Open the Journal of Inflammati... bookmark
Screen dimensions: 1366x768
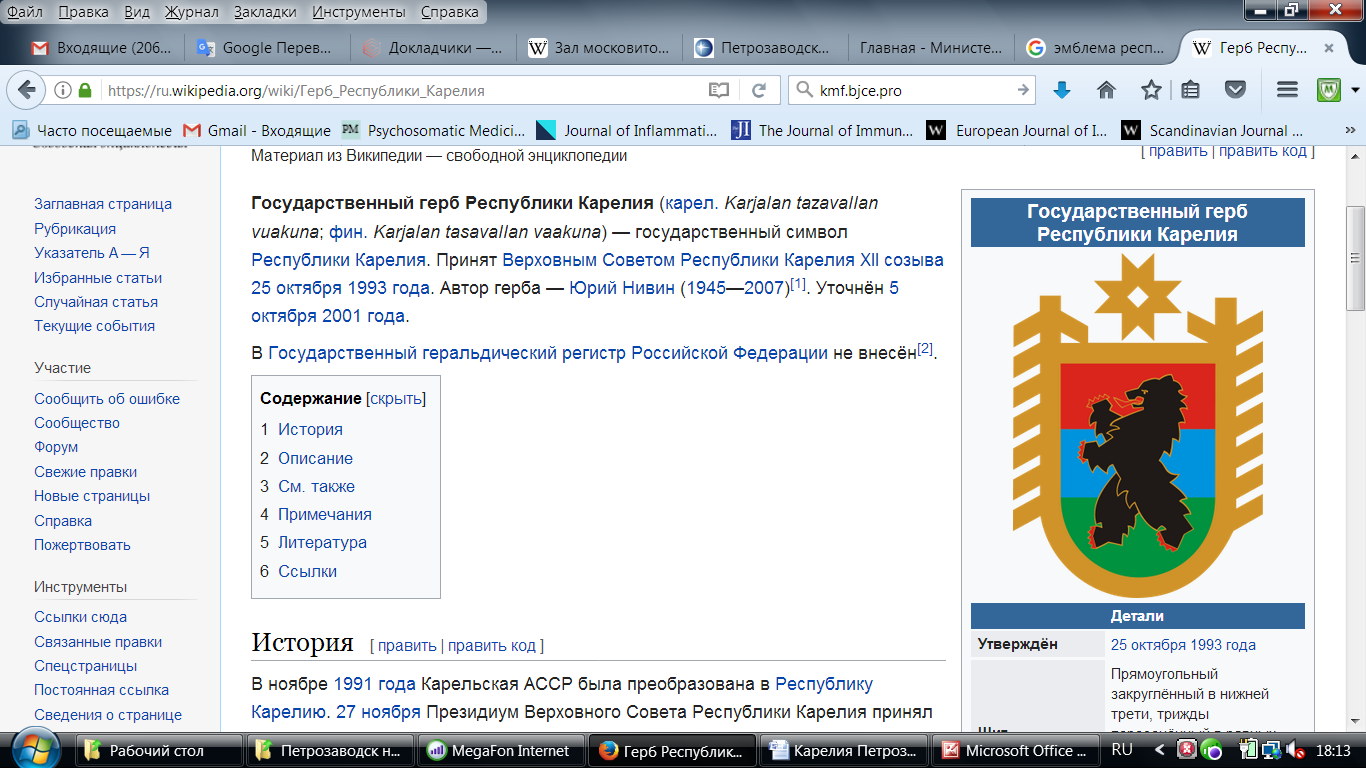tap(628, 130)
